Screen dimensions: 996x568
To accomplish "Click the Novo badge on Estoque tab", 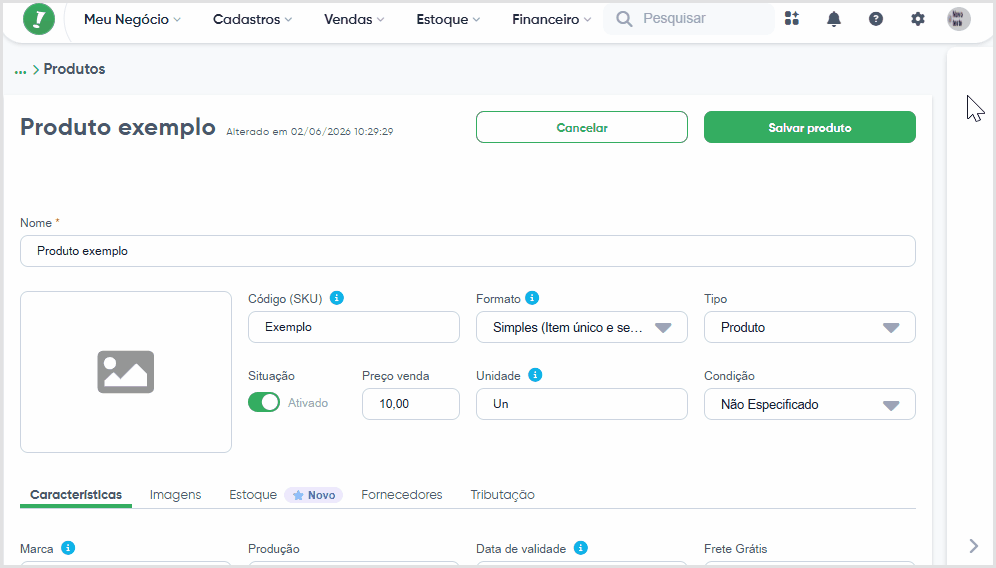I will [x=314, y=495].
